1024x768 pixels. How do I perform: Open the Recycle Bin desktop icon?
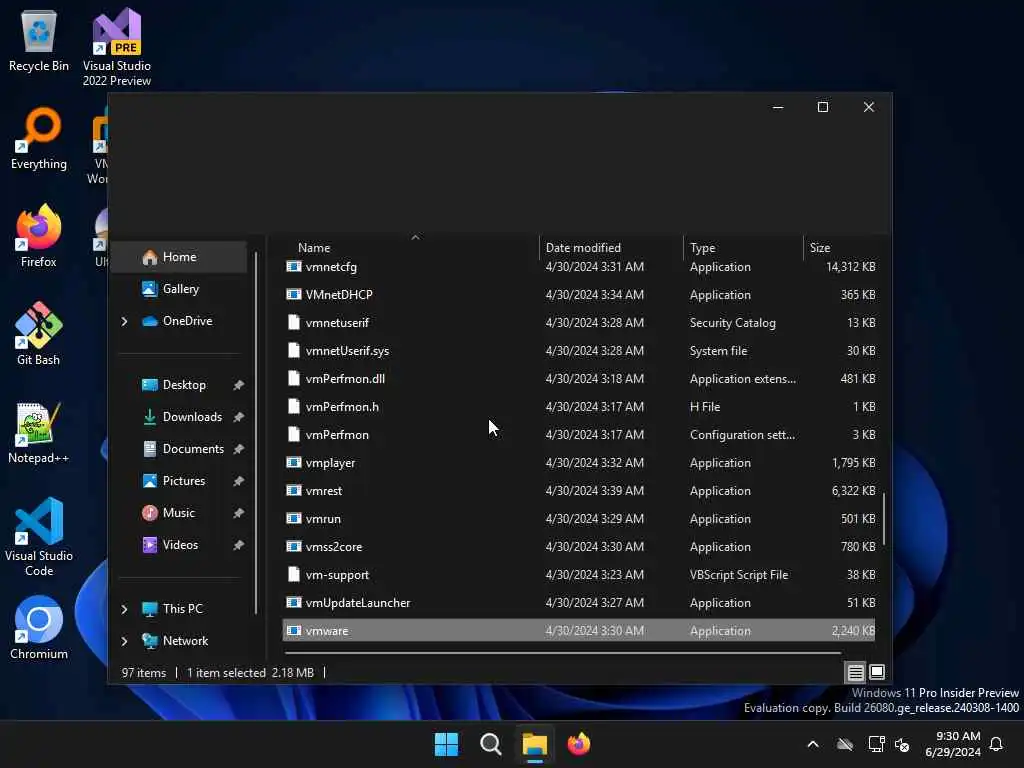pos(39,41)
